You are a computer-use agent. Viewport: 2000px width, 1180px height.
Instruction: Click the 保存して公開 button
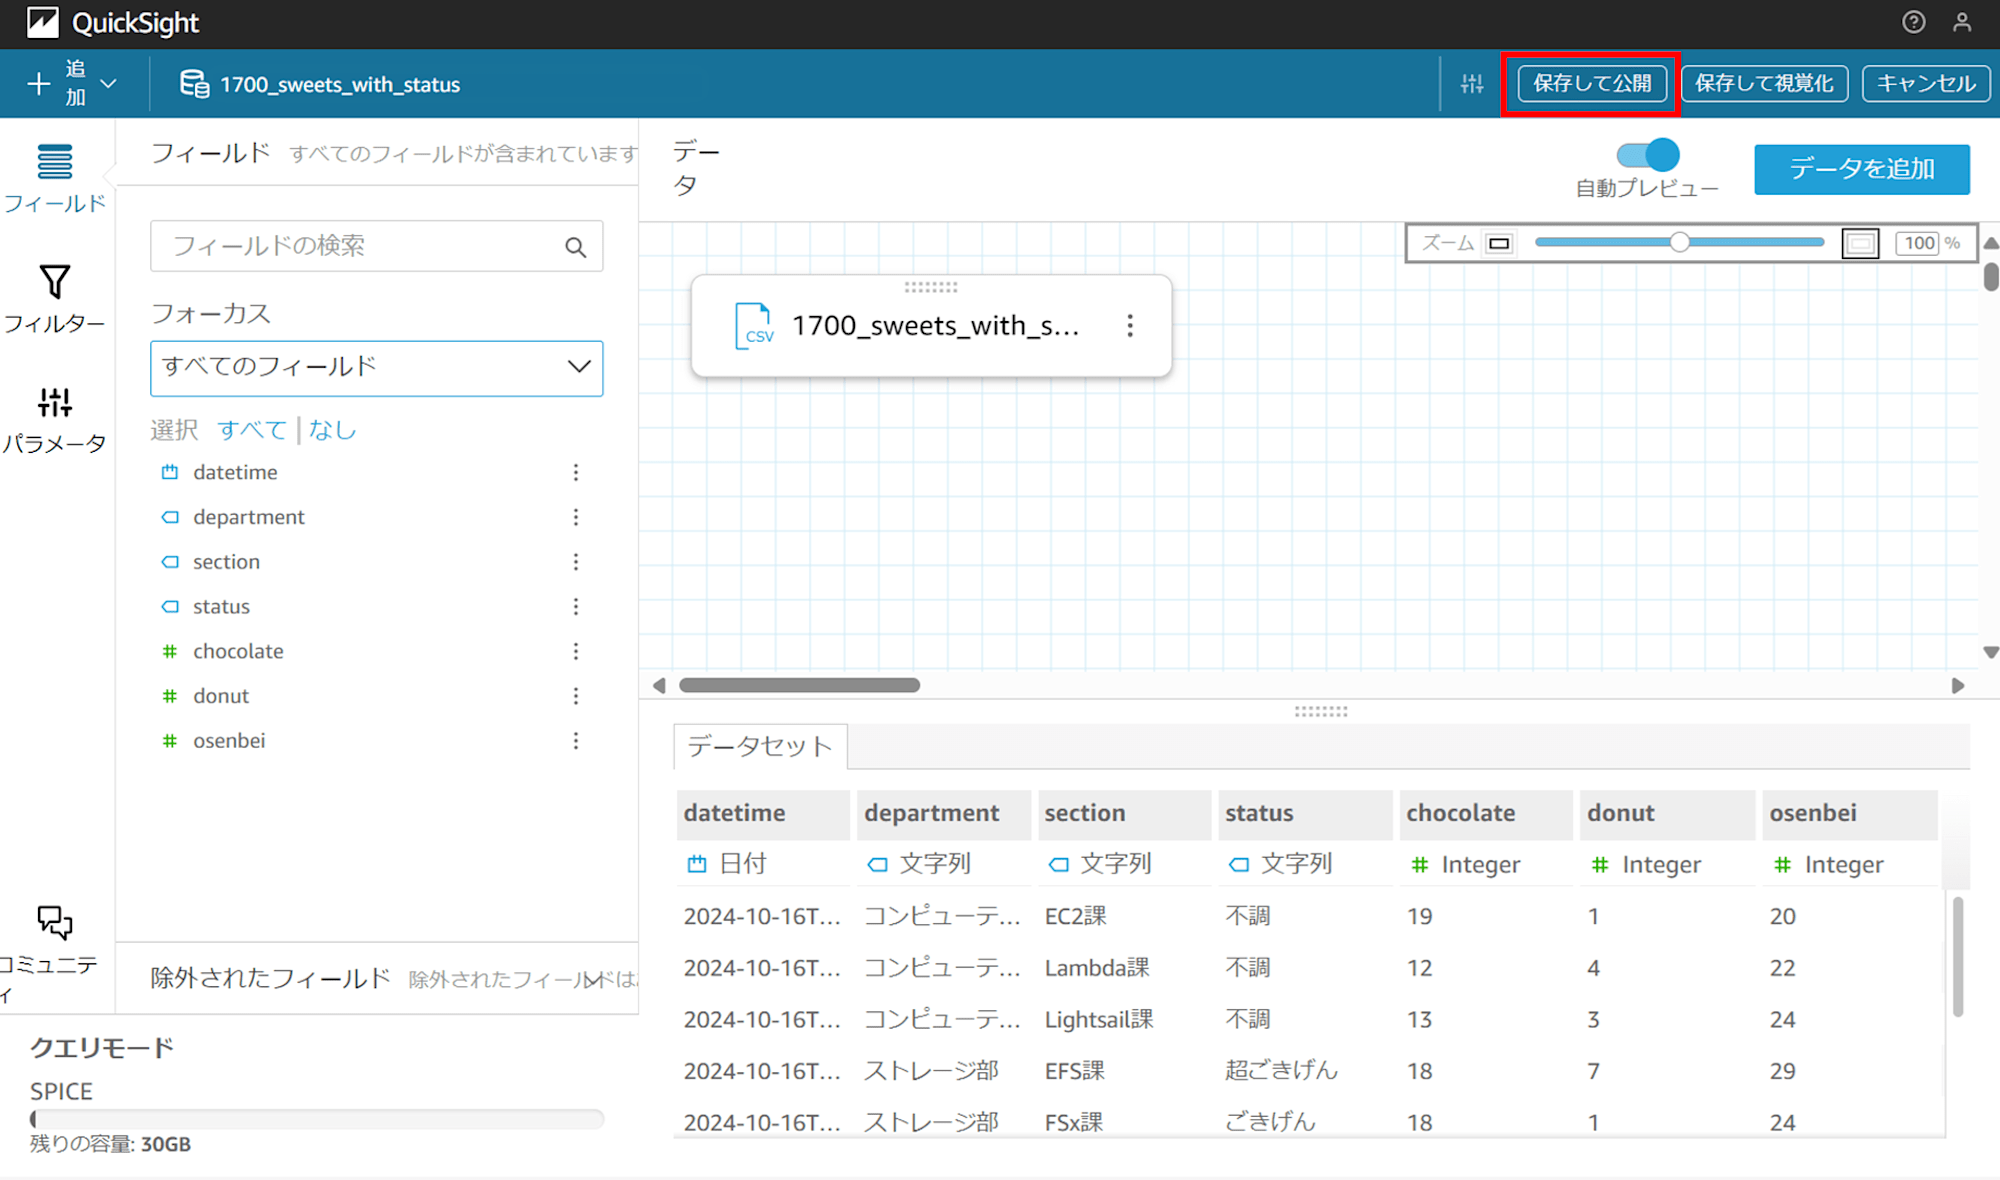[1592, 83]
